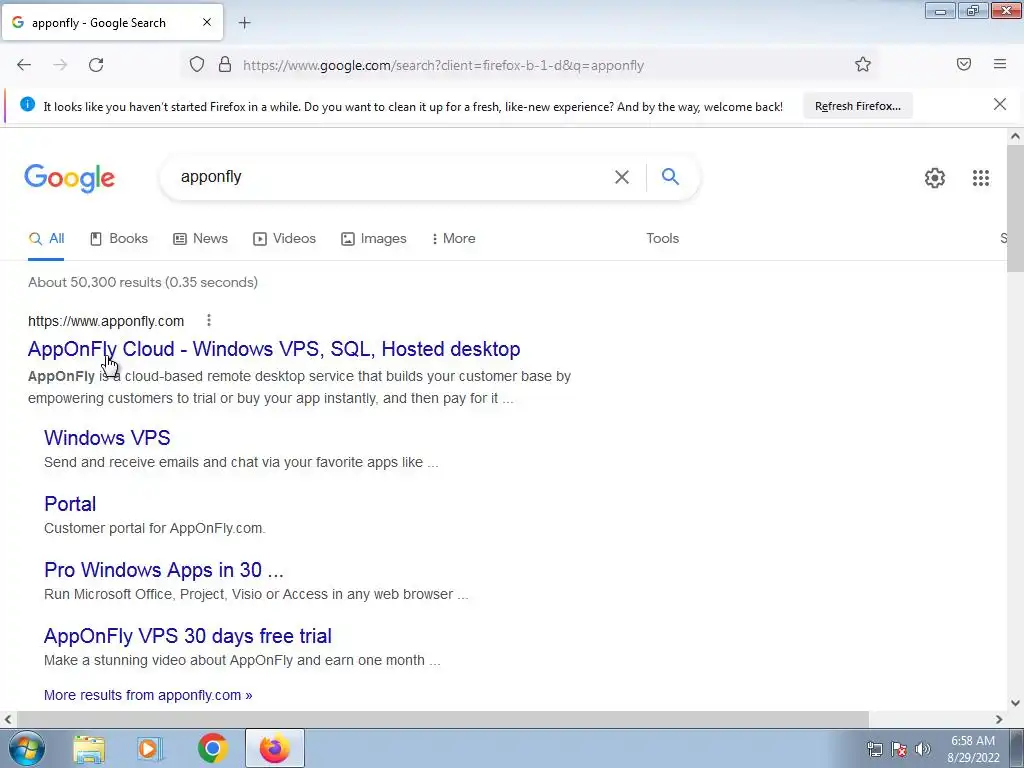Open AppOnFly VPS 30 days free trial link
The image size is (1024, 768).
click(188, 635)
